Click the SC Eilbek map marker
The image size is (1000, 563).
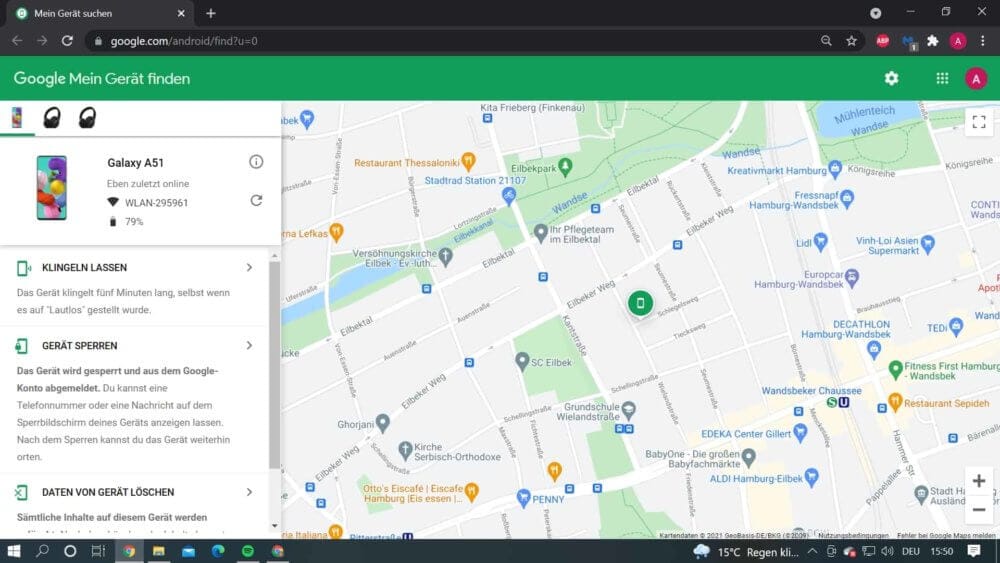(x=522, y=361)
